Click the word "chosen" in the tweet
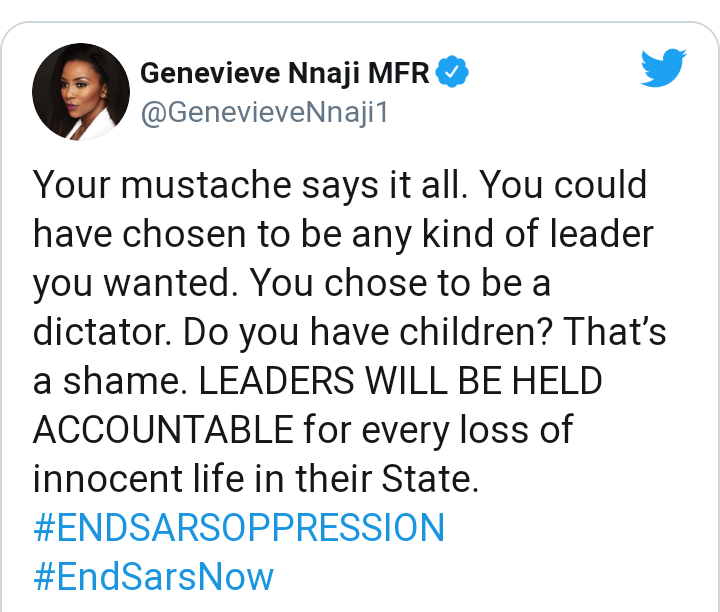This screenshot has height=612, width=720. (x=184, y=234)
